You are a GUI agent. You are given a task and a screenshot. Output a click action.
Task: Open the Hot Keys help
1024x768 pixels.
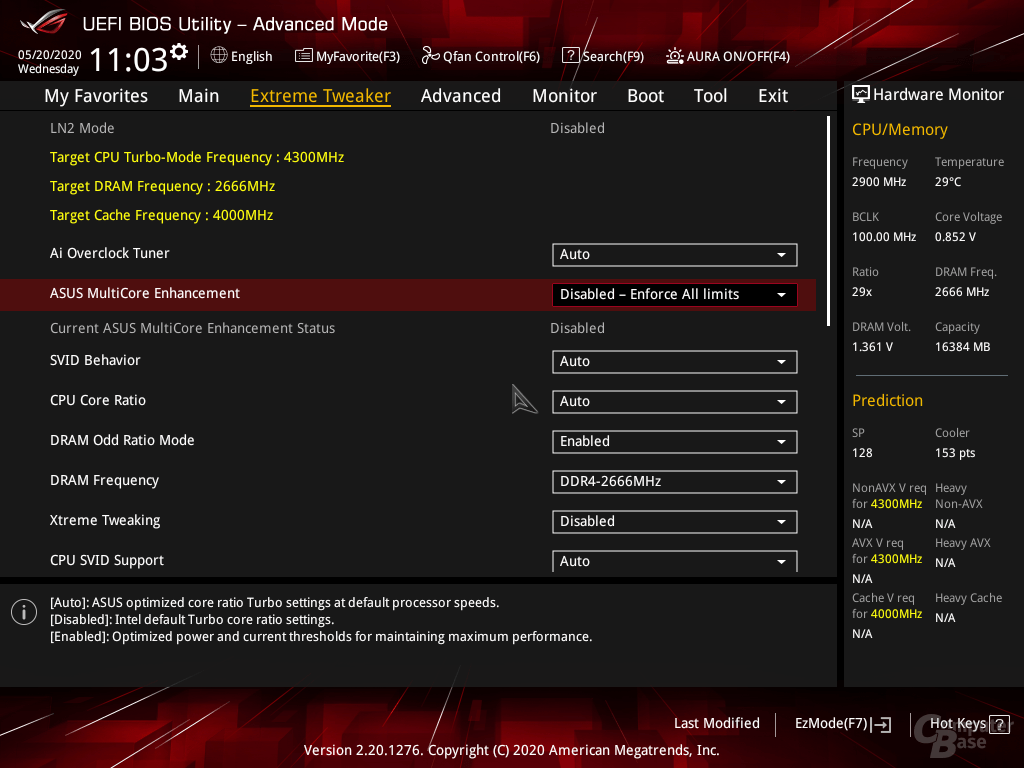click(969, 724)
